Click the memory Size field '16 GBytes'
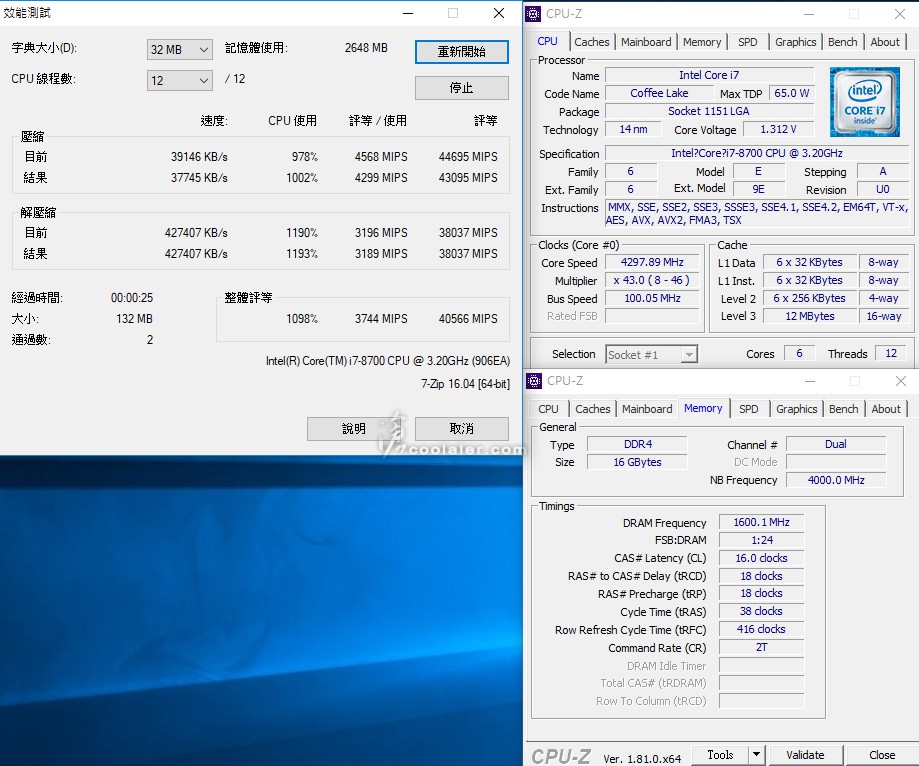 tap(638, 462)
